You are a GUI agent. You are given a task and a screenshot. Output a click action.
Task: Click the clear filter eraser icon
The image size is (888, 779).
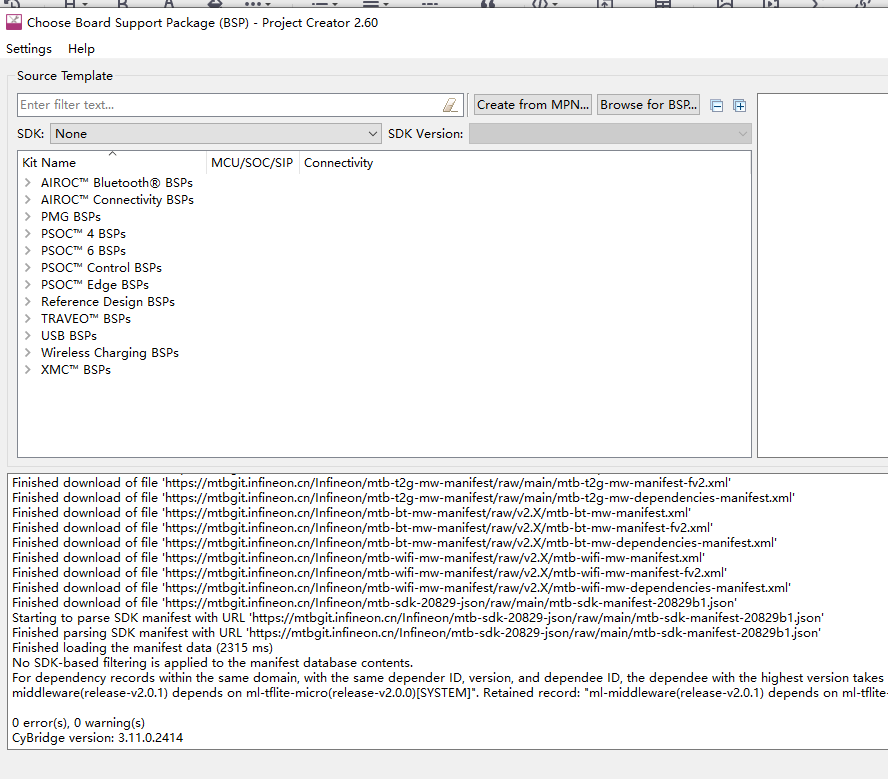(450, 105)
